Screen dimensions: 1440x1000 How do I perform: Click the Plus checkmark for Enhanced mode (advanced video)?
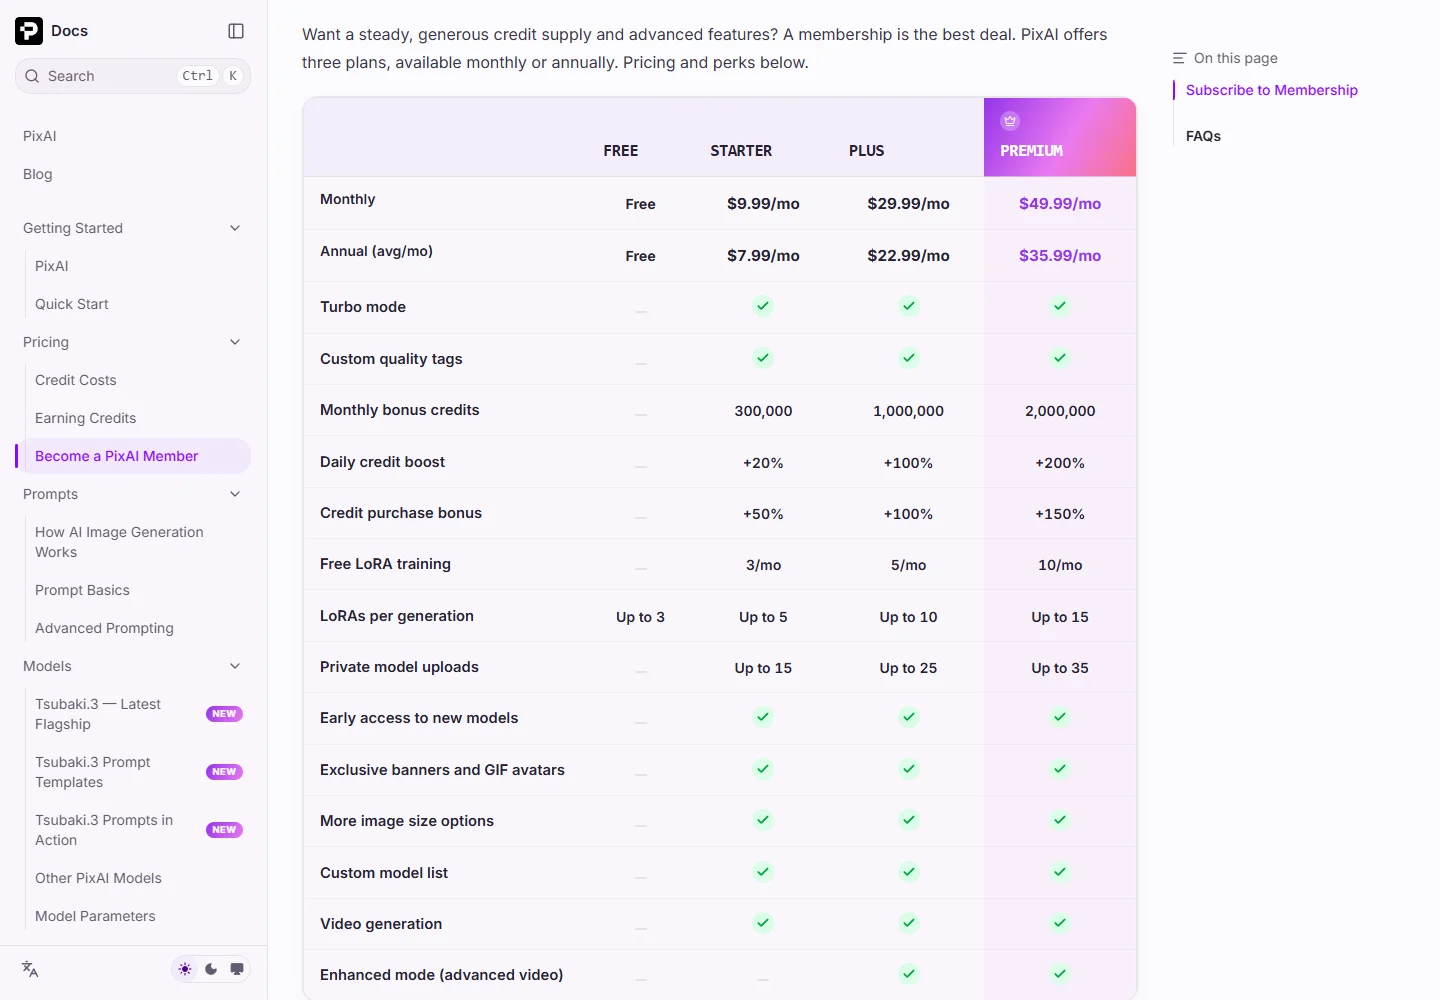pos(909,974)
